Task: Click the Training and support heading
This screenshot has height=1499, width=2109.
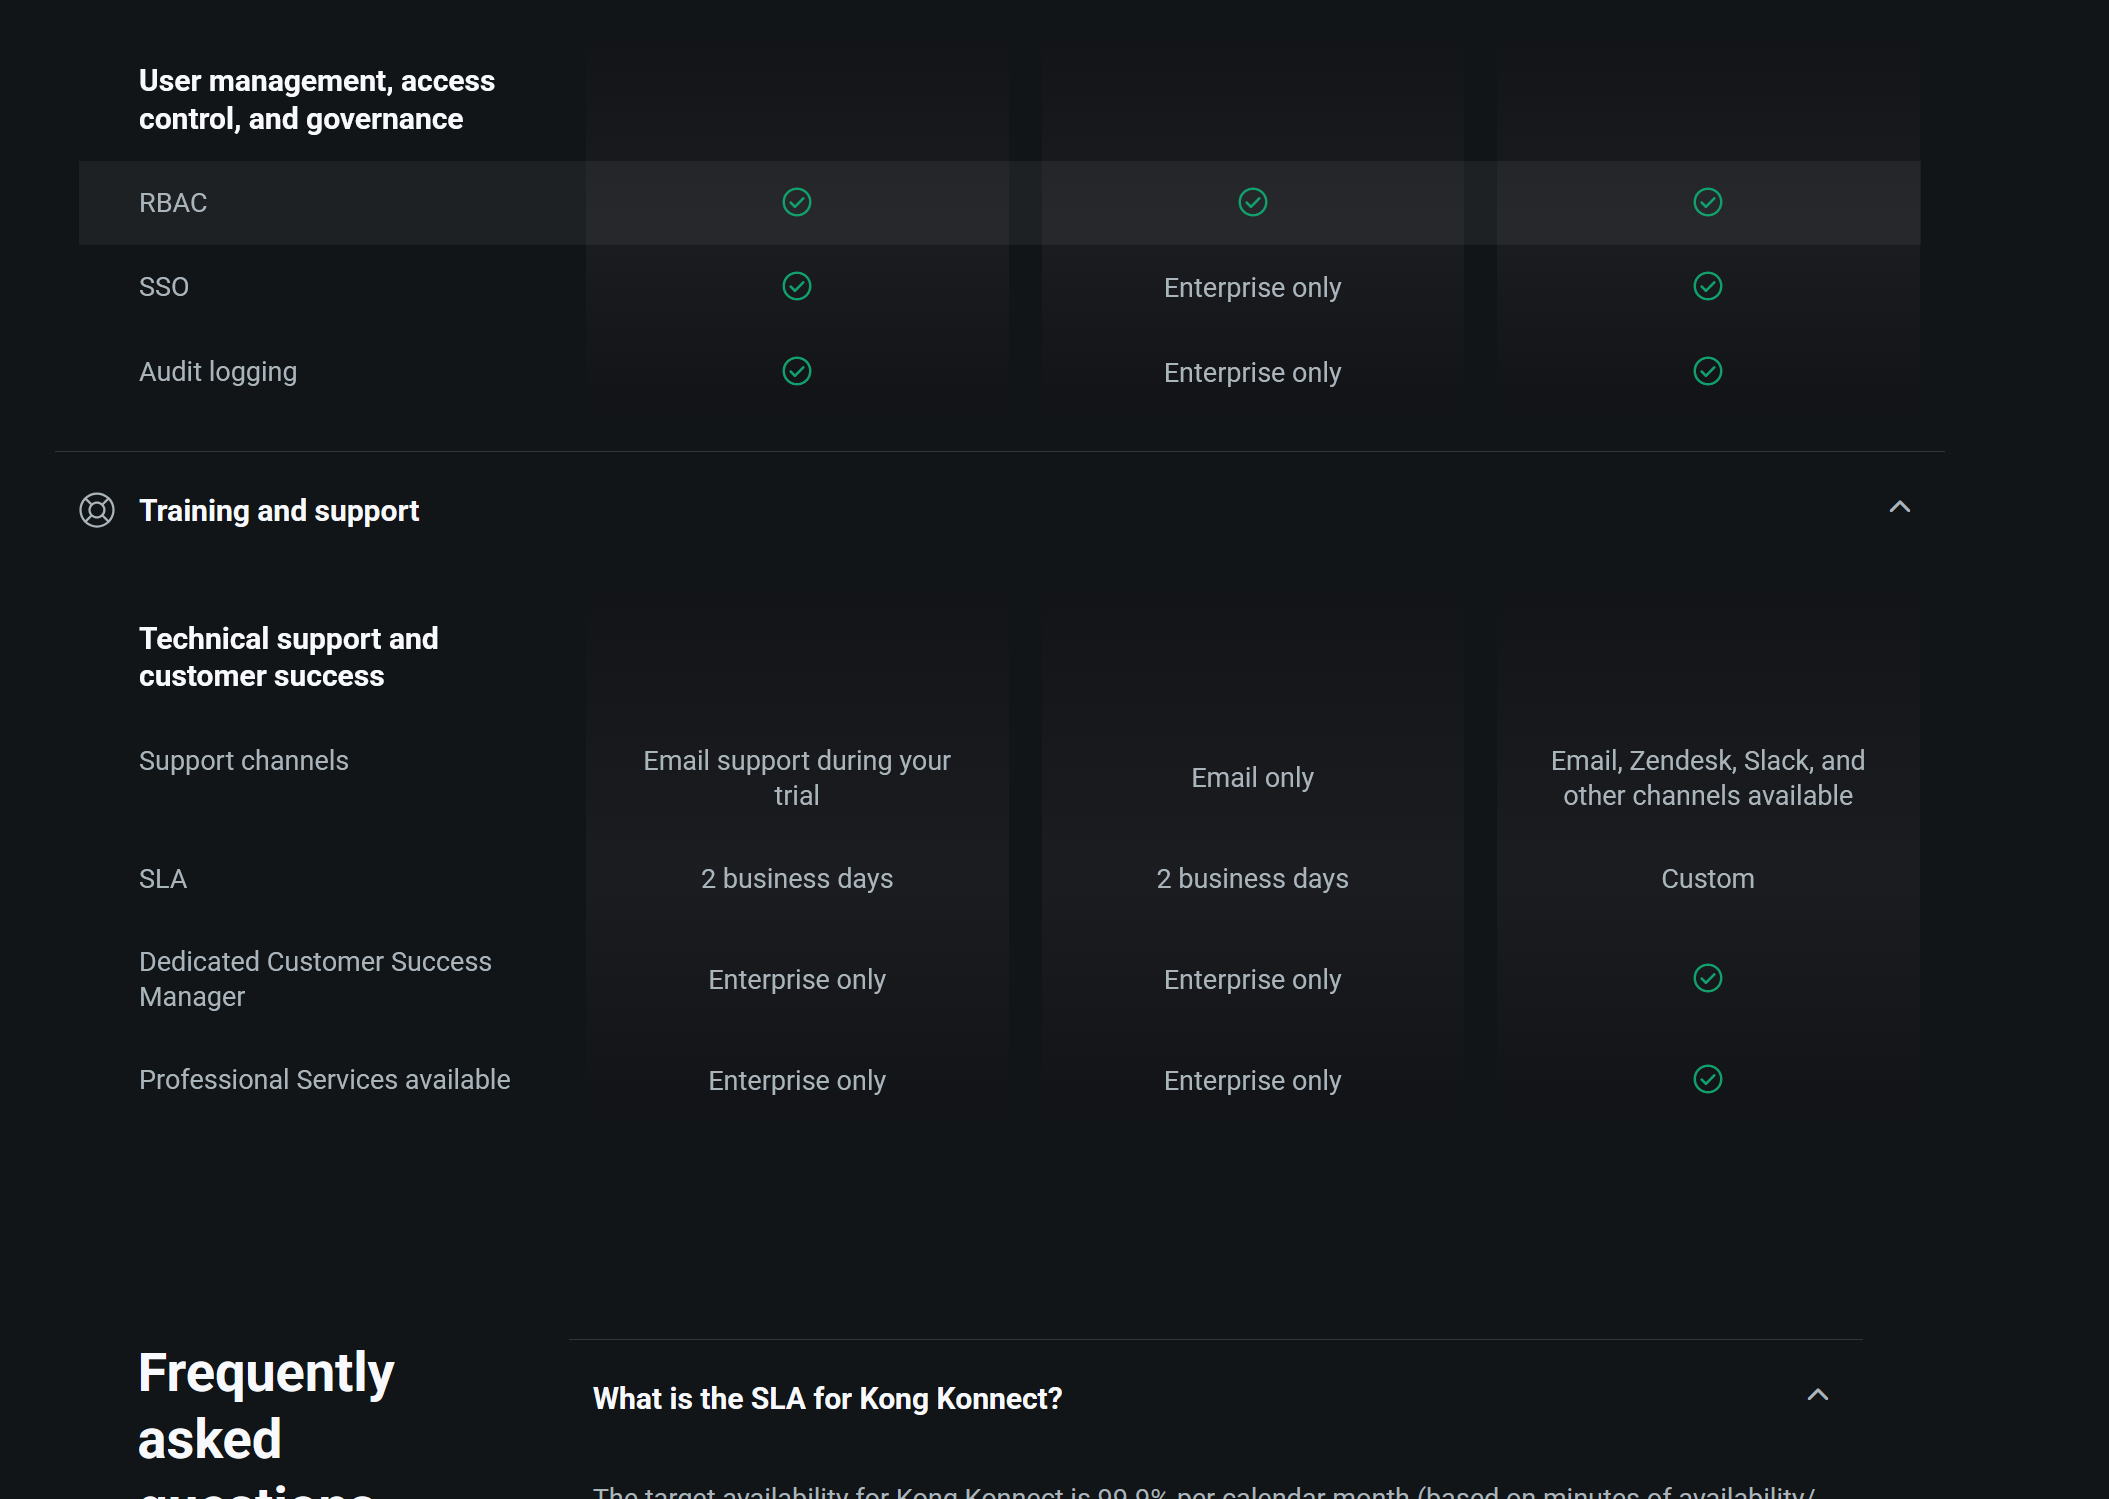Action: 279,510
